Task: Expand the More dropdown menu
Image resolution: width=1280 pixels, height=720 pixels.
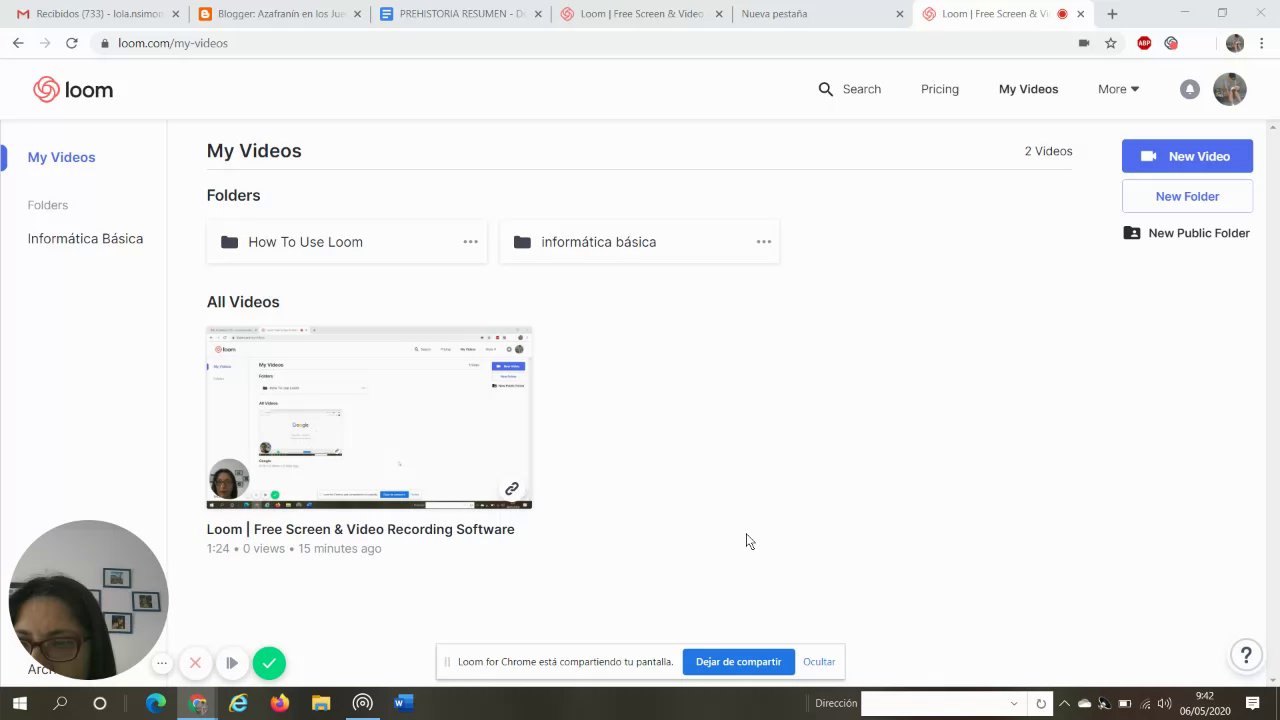Action: pyautogui.click(x=1118, y=89)
